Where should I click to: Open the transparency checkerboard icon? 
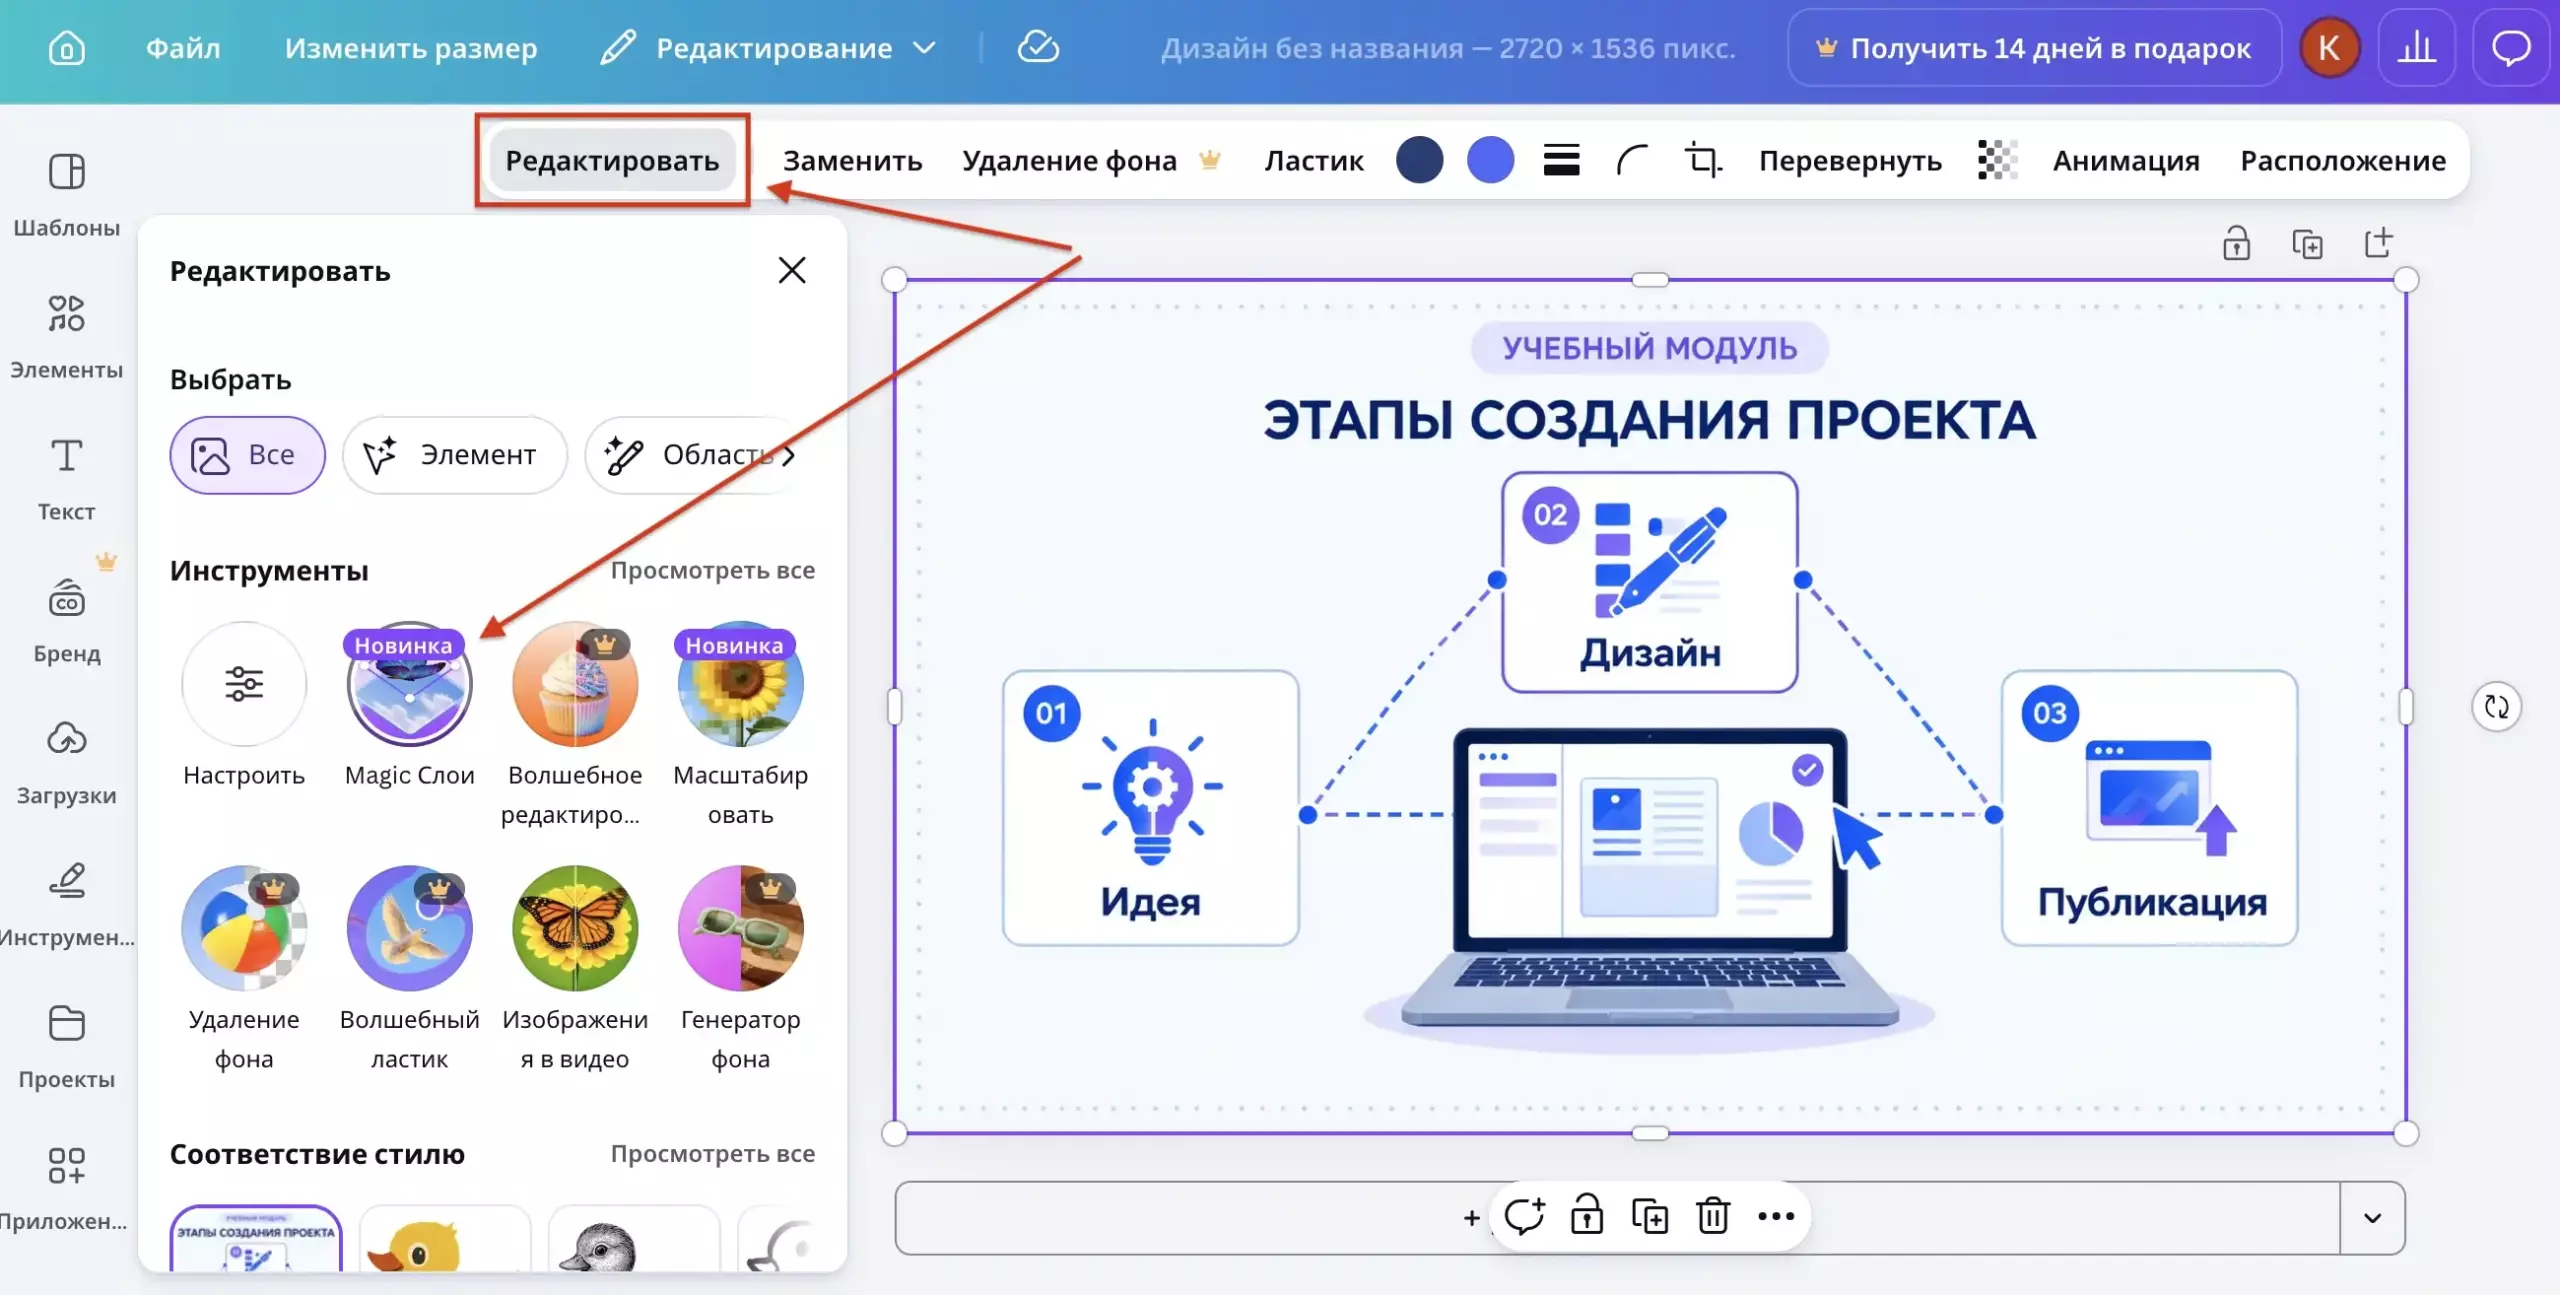point(1997,160)
